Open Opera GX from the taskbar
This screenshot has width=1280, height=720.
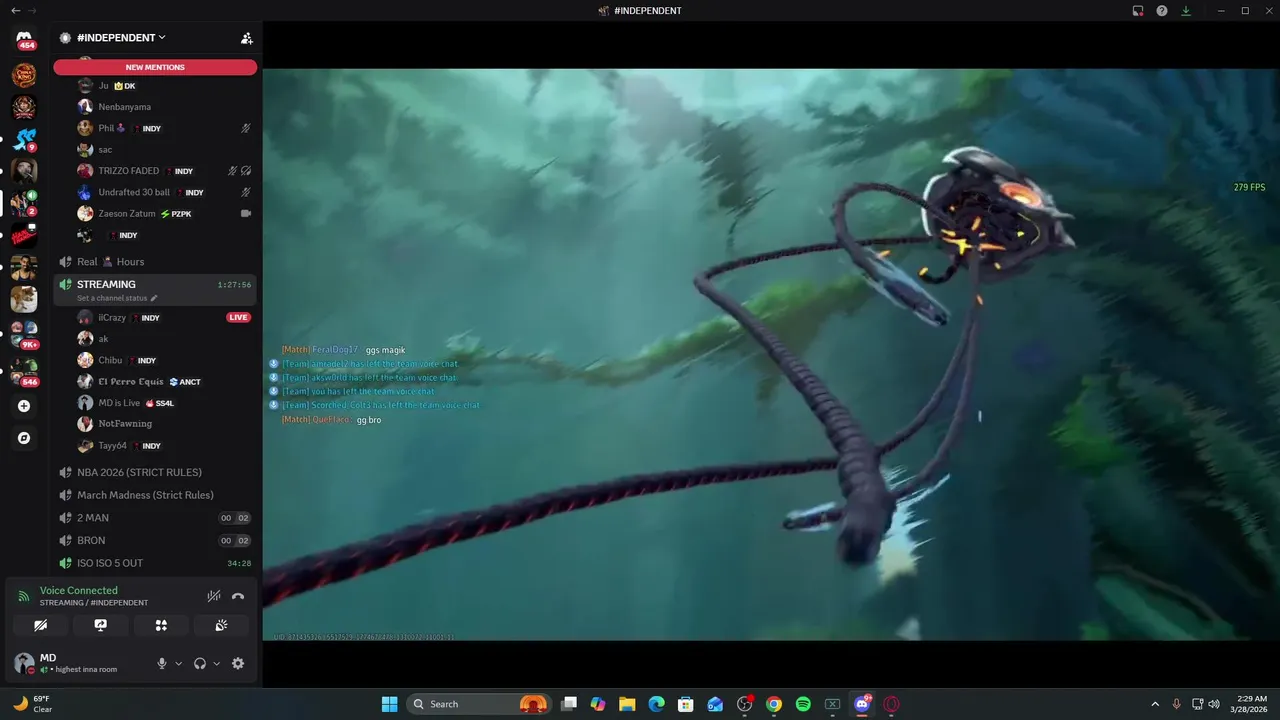(891, 704)
